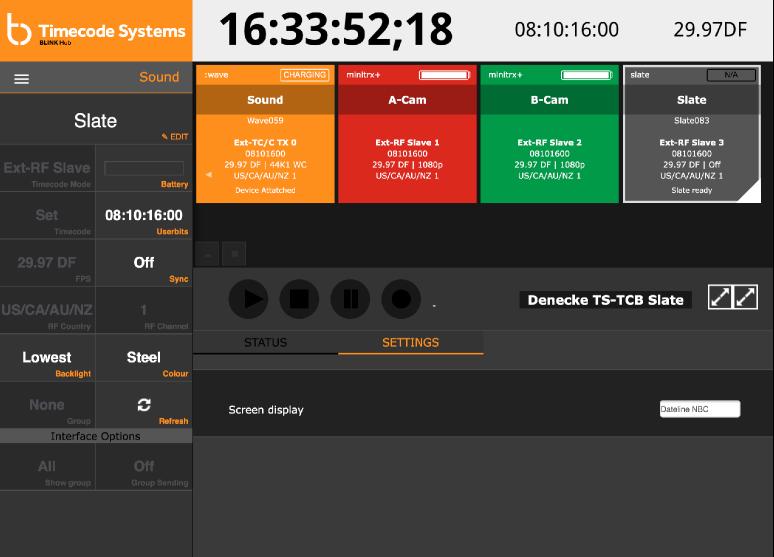This screenshot has height=557, width=774.
Task: Switch to the STATUS tab
Action: (x=266, y=343)
